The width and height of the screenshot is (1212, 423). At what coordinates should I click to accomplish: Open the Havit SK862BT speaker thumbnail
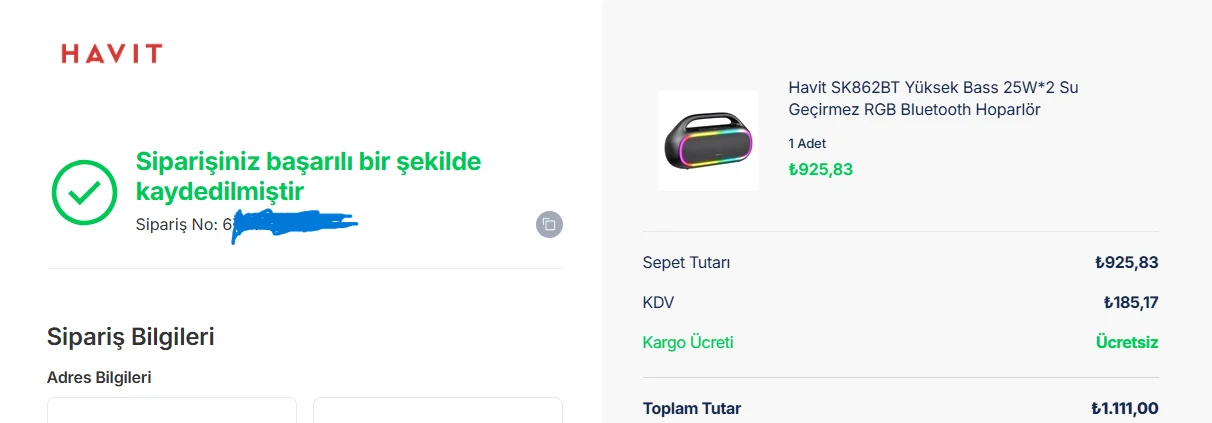[x=708, y=141]
